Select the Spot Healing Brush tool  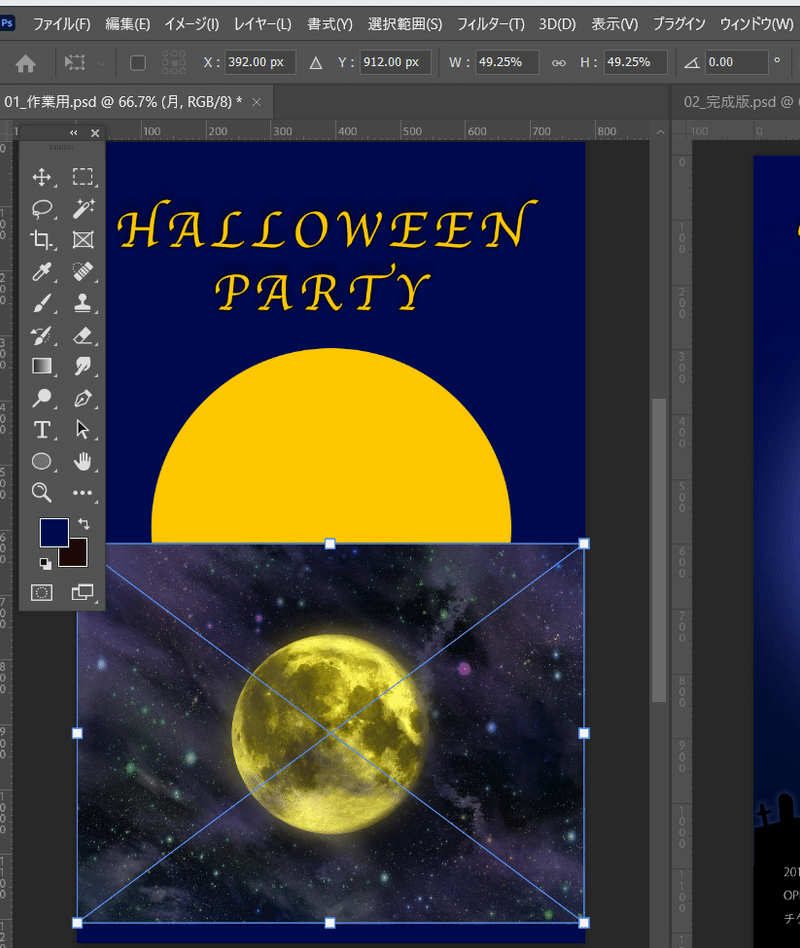[x=83, y=271]
